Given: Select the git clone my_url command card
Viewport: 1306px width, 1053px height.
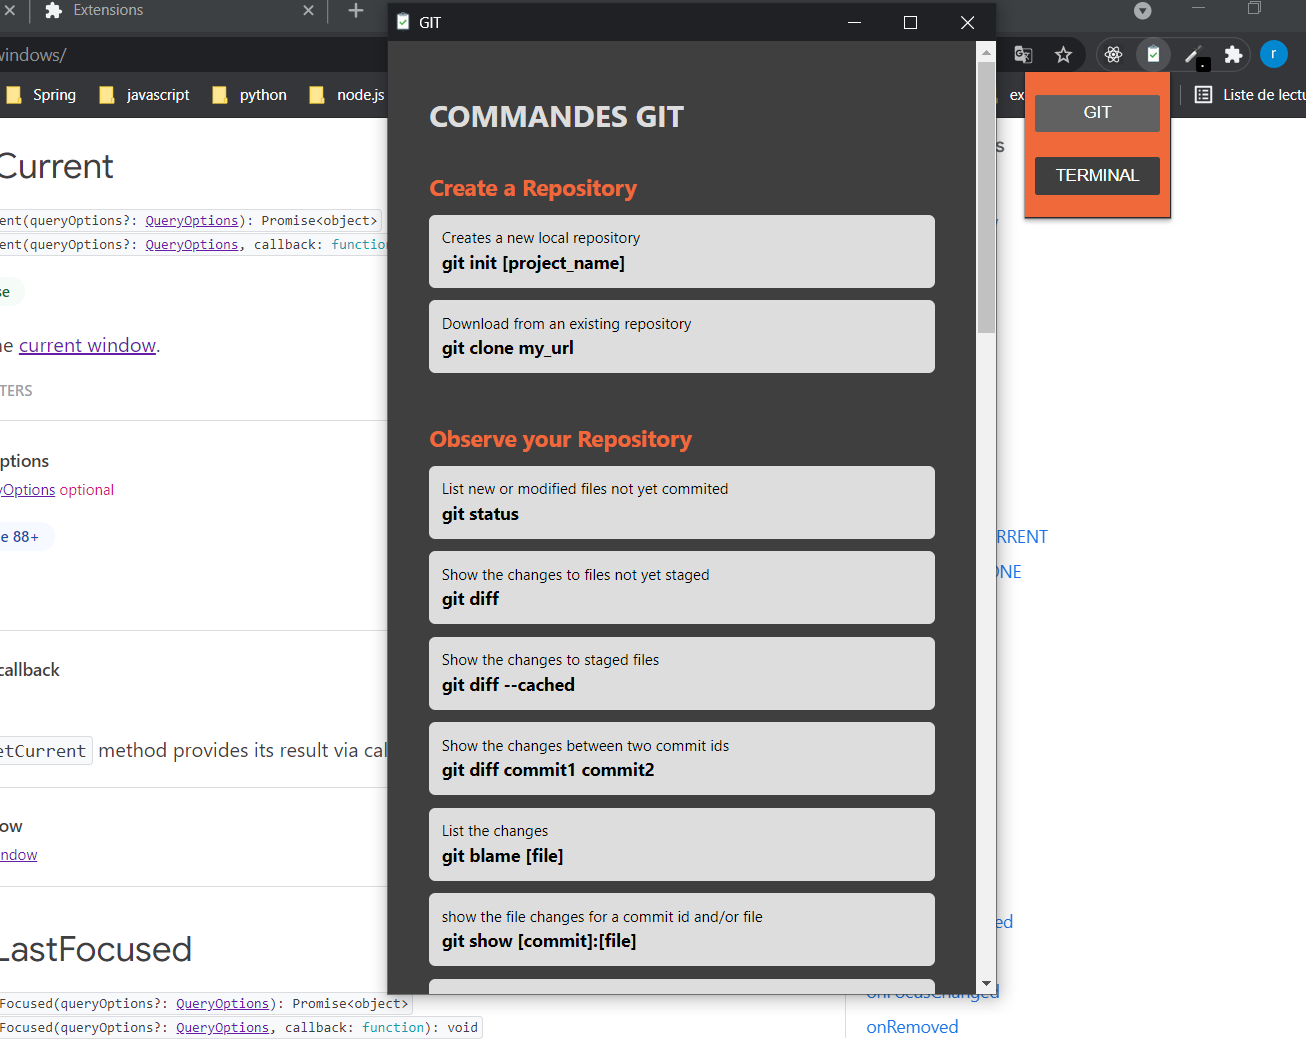Looking at the screenshot, I should (682, 336).
